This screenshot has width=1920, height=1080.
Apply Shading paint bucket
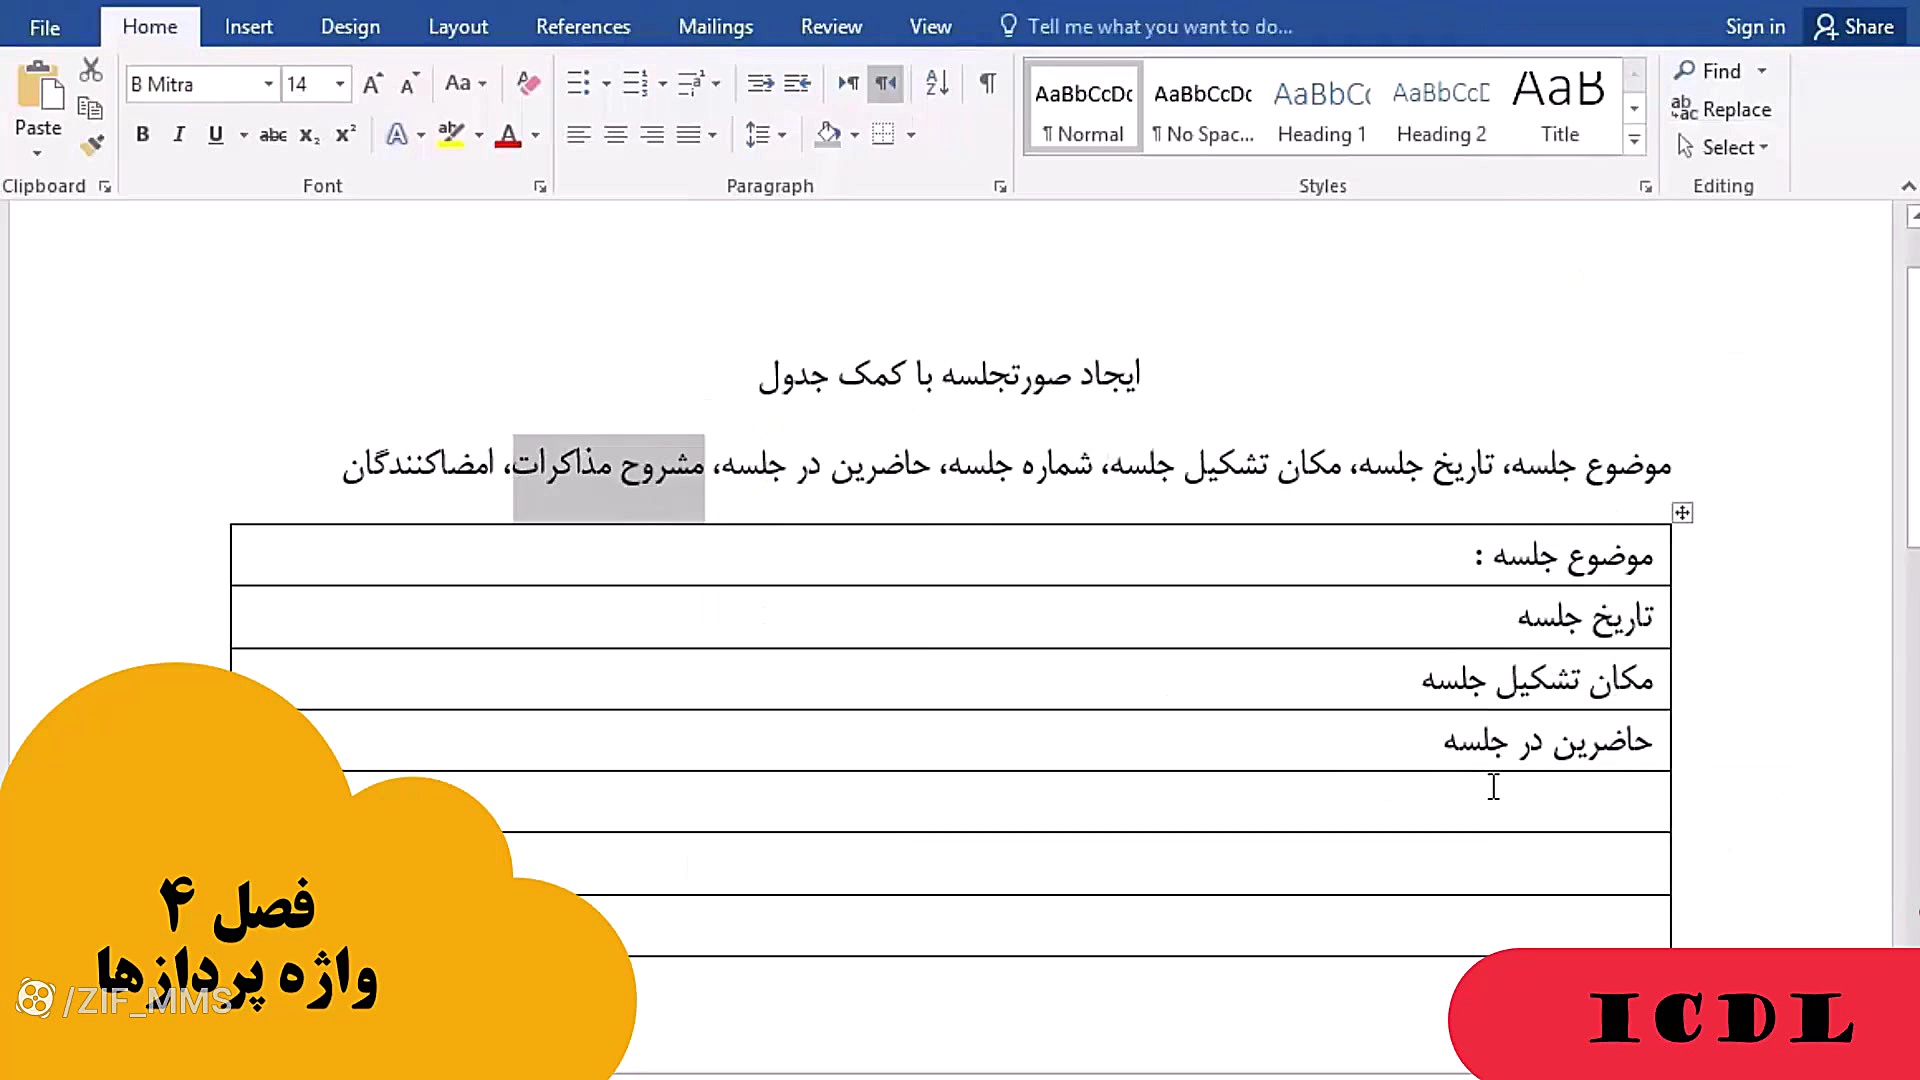[x=828, y=135]
